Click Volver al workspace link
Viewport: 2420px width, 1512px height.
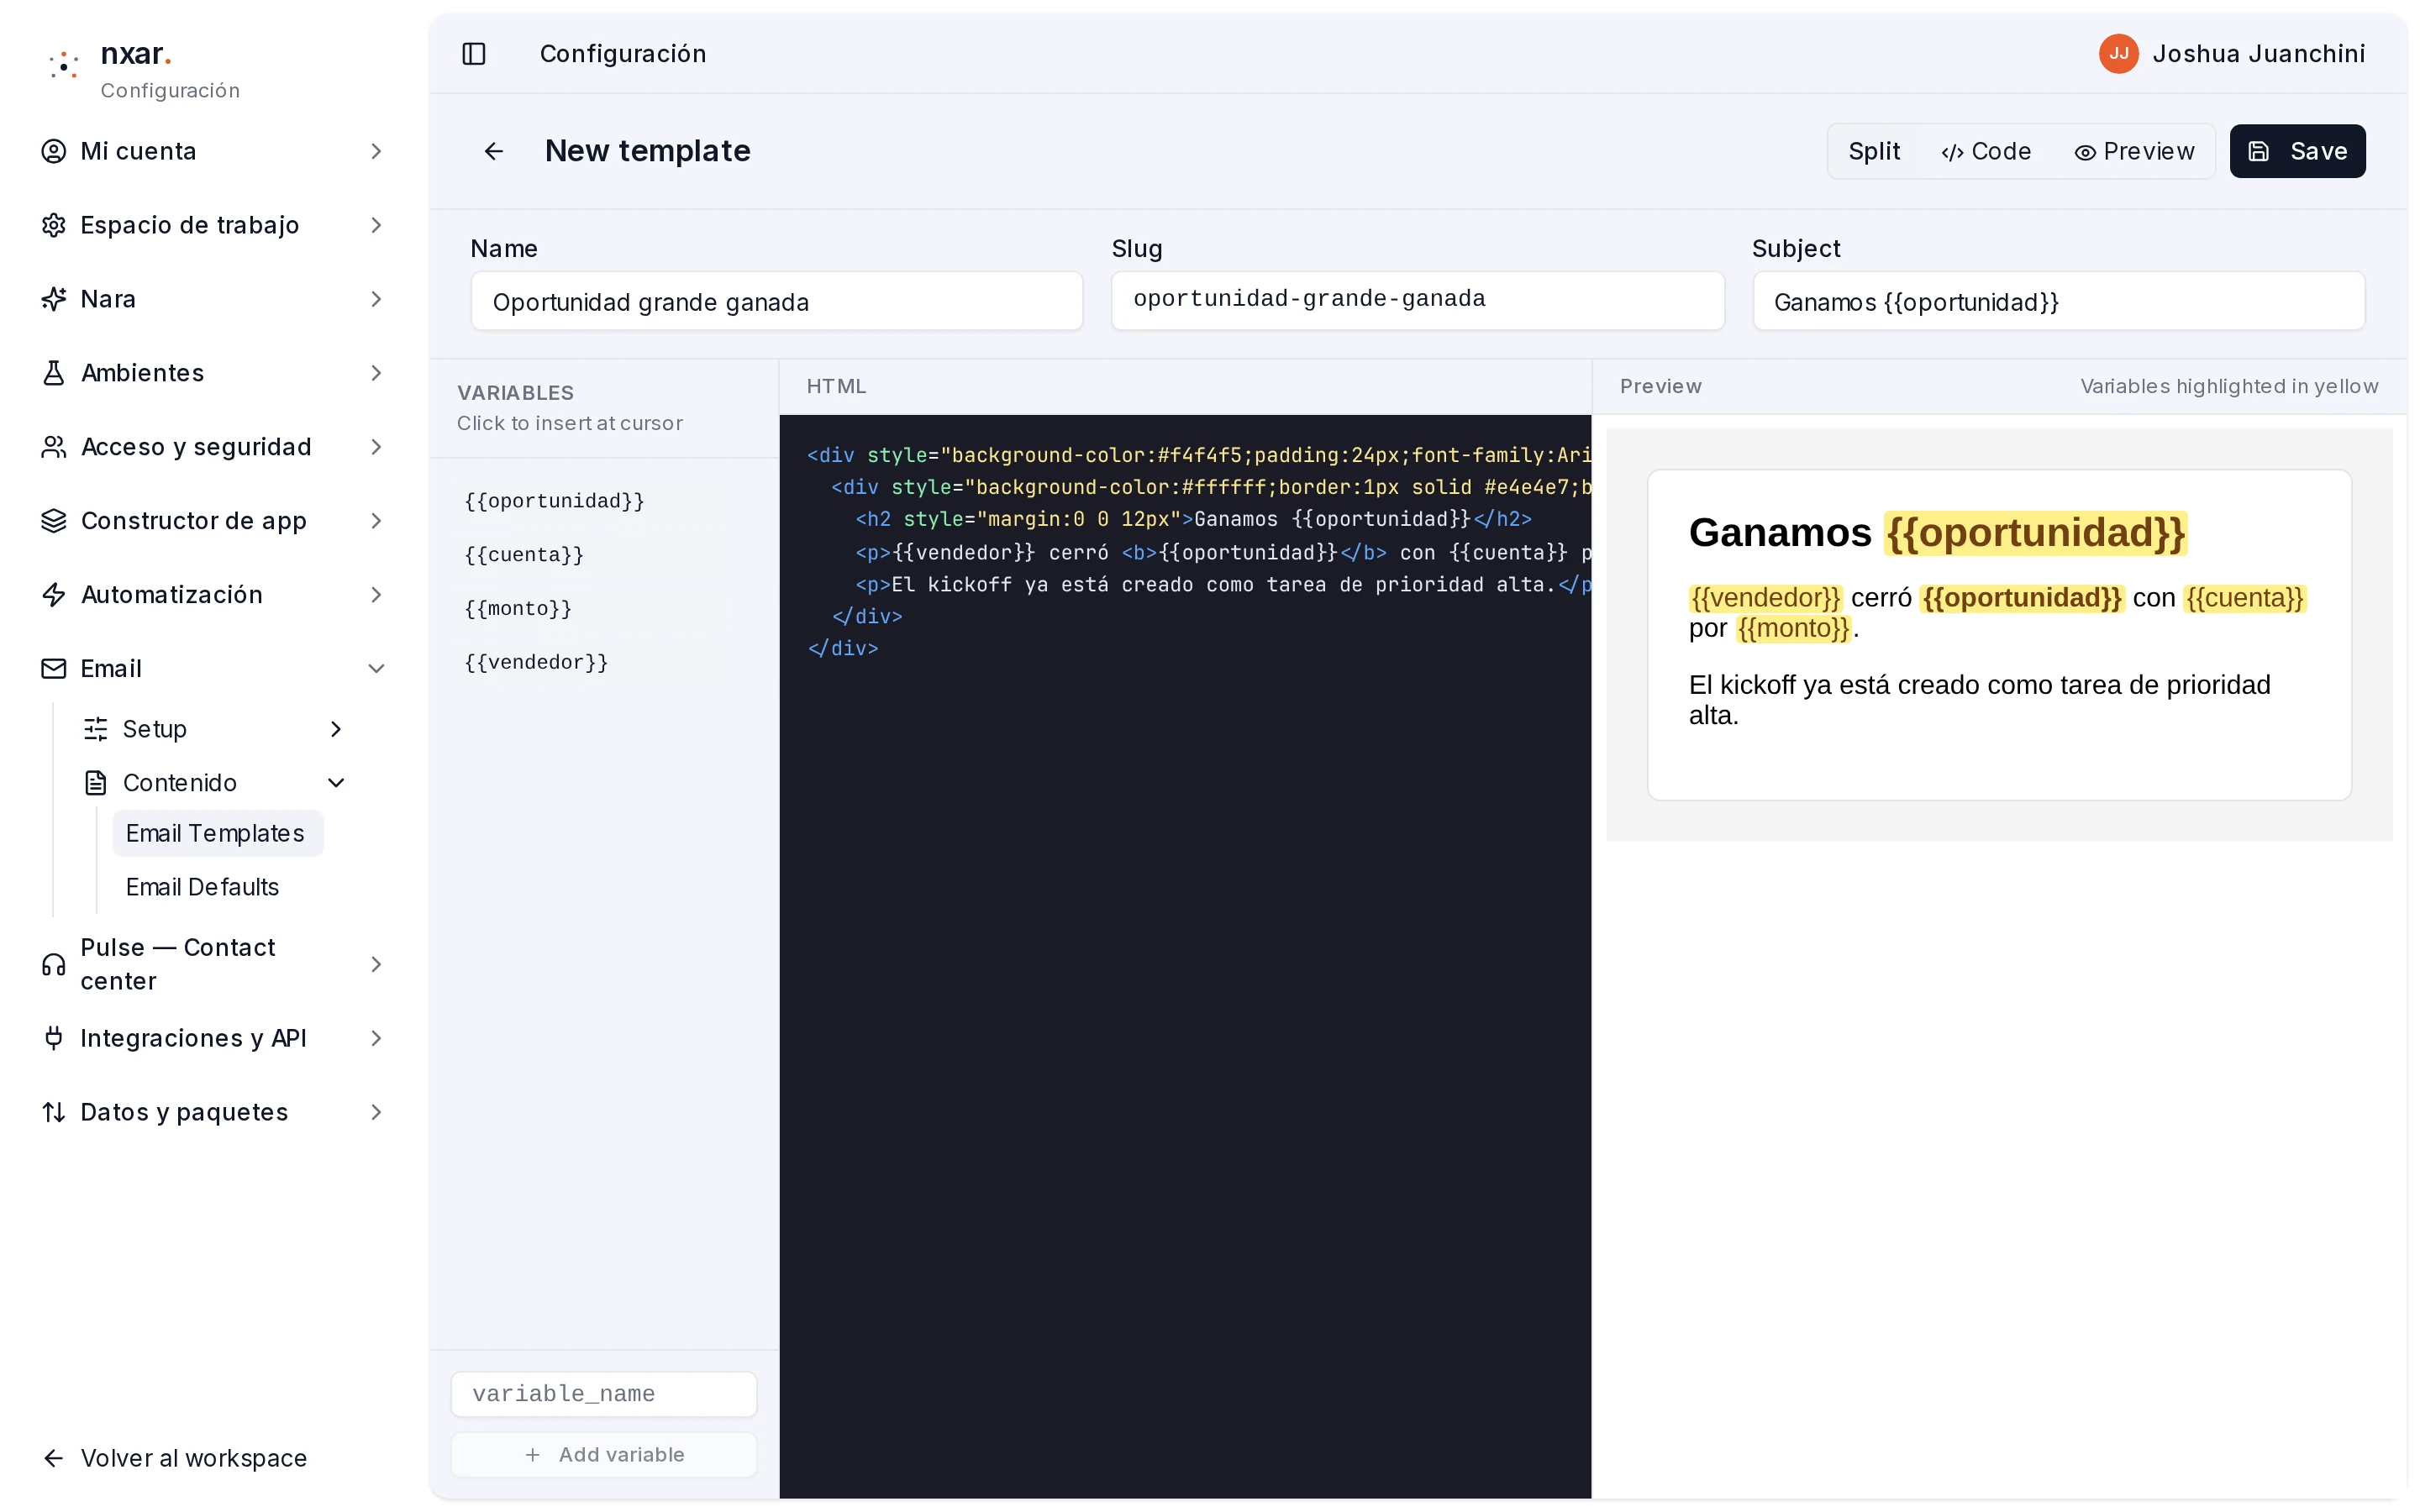(x=175, y=1458)
